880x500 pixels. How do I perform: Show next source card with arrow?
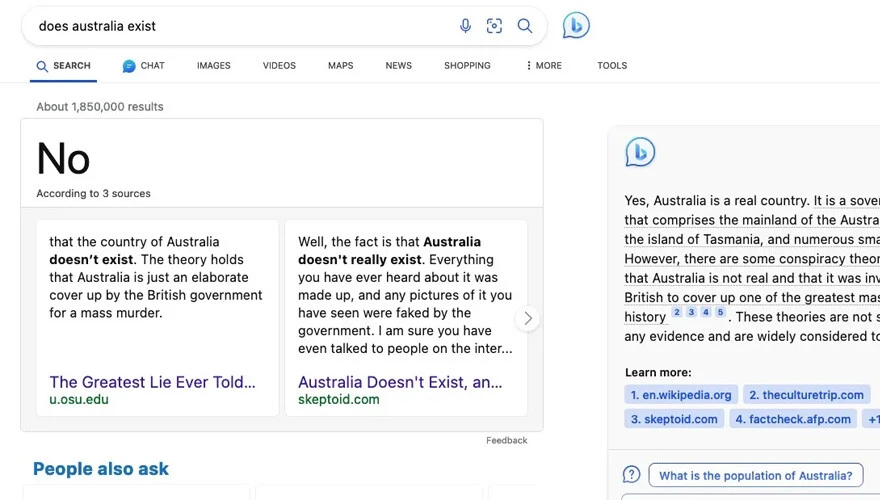point(528,319)
